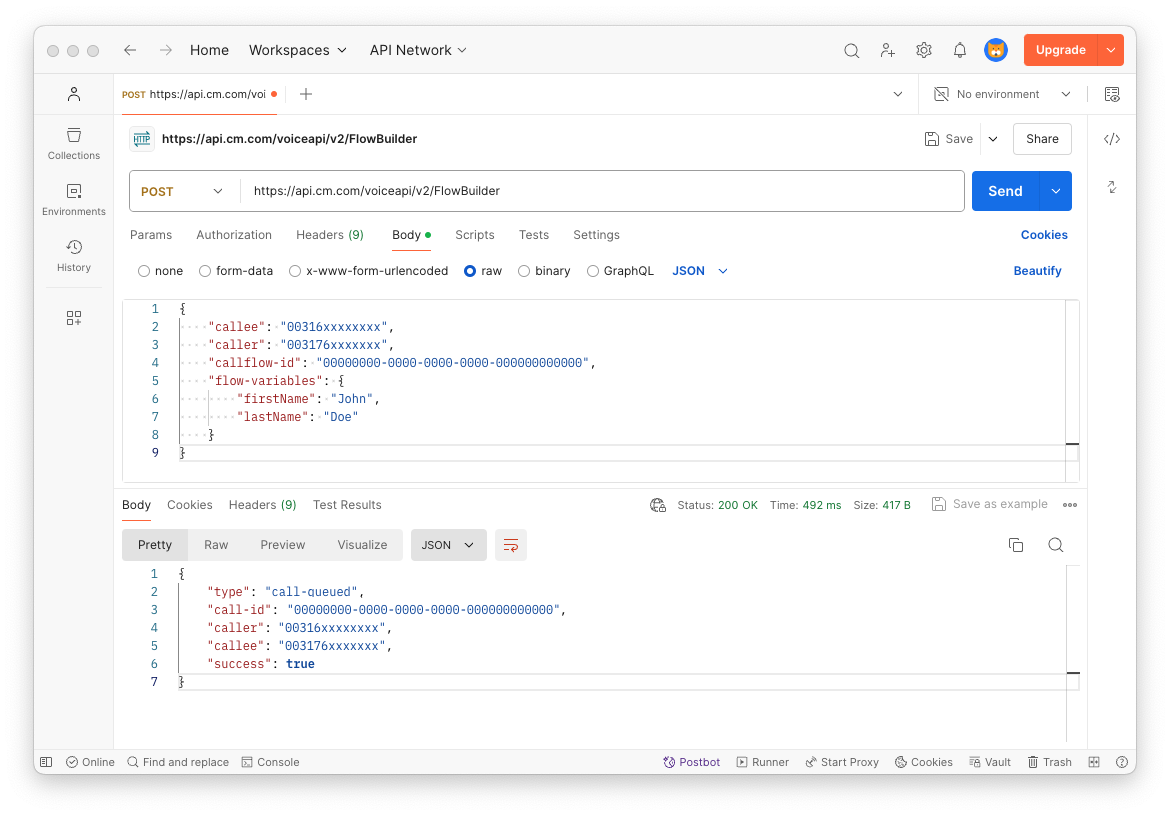
Task: Click the Upgrade button
Action: click(1060, 50)
